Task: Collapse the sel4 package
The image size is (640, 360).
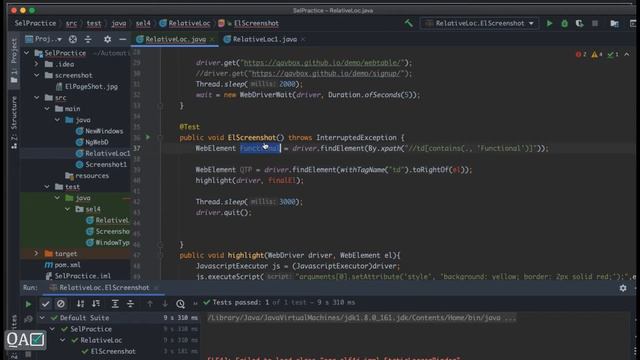Action: pyautogui.click(x=67, y=209)
